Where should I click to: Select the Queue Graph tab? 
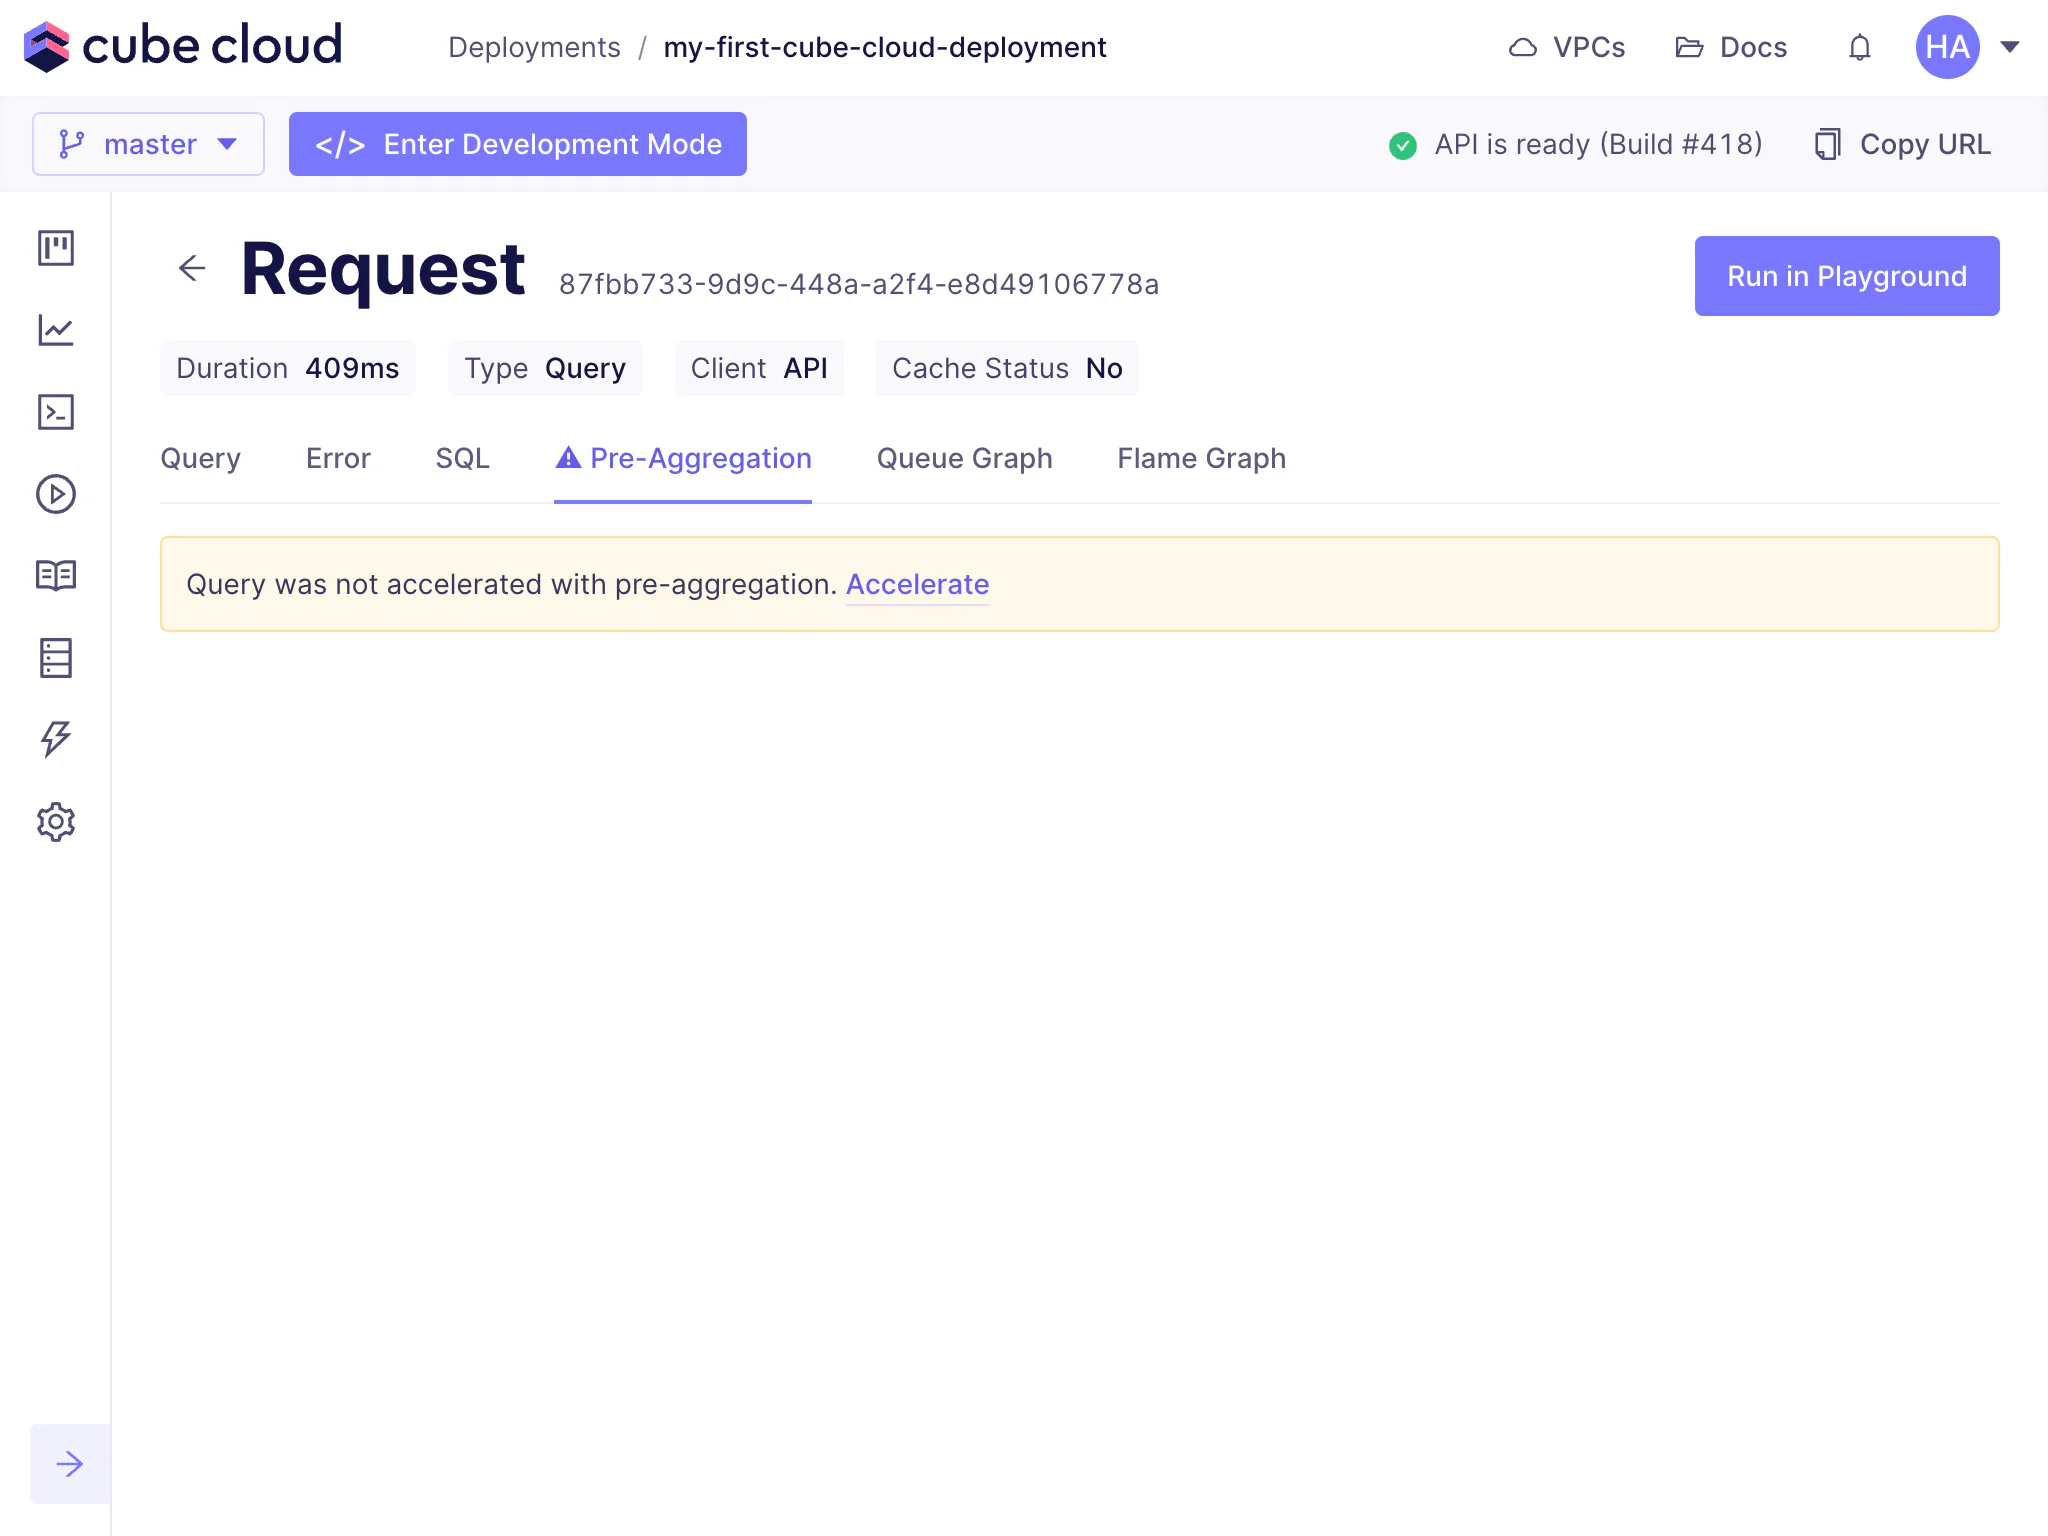964,458
